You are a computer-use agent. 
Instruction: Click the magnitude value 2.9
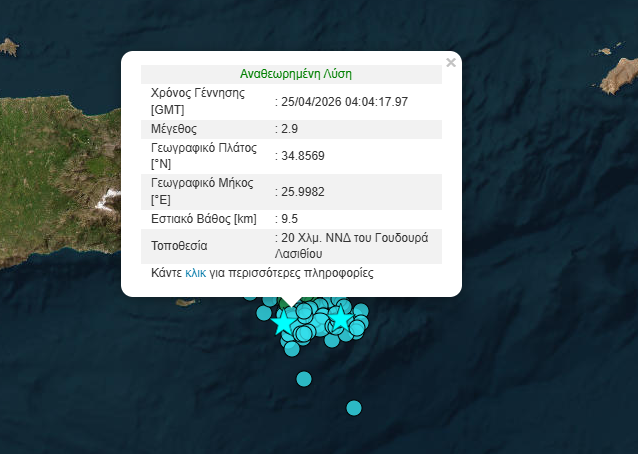[289, 129]
